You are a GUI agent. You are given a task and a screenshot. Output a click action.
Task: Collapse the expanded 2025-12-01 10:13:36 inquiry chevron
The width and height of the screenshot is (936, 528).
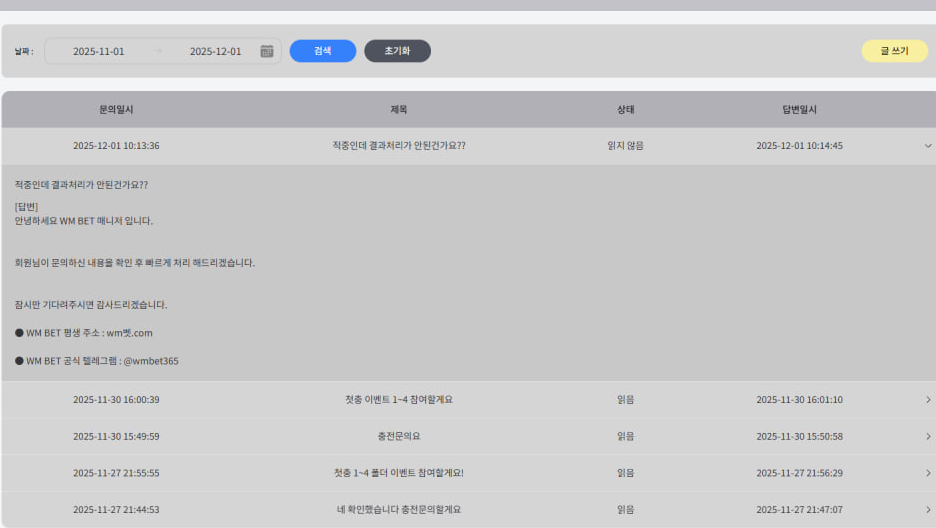(x=928, y=146)
